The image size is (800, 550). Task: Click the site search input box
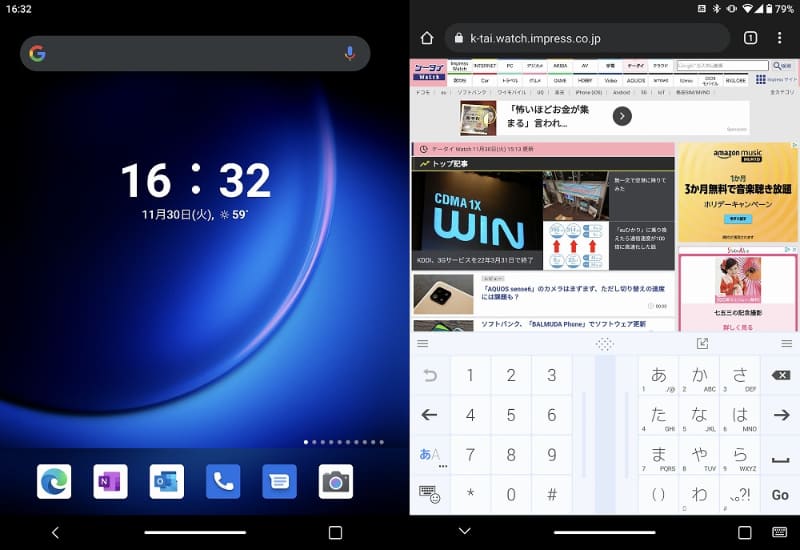pos(722,66)
